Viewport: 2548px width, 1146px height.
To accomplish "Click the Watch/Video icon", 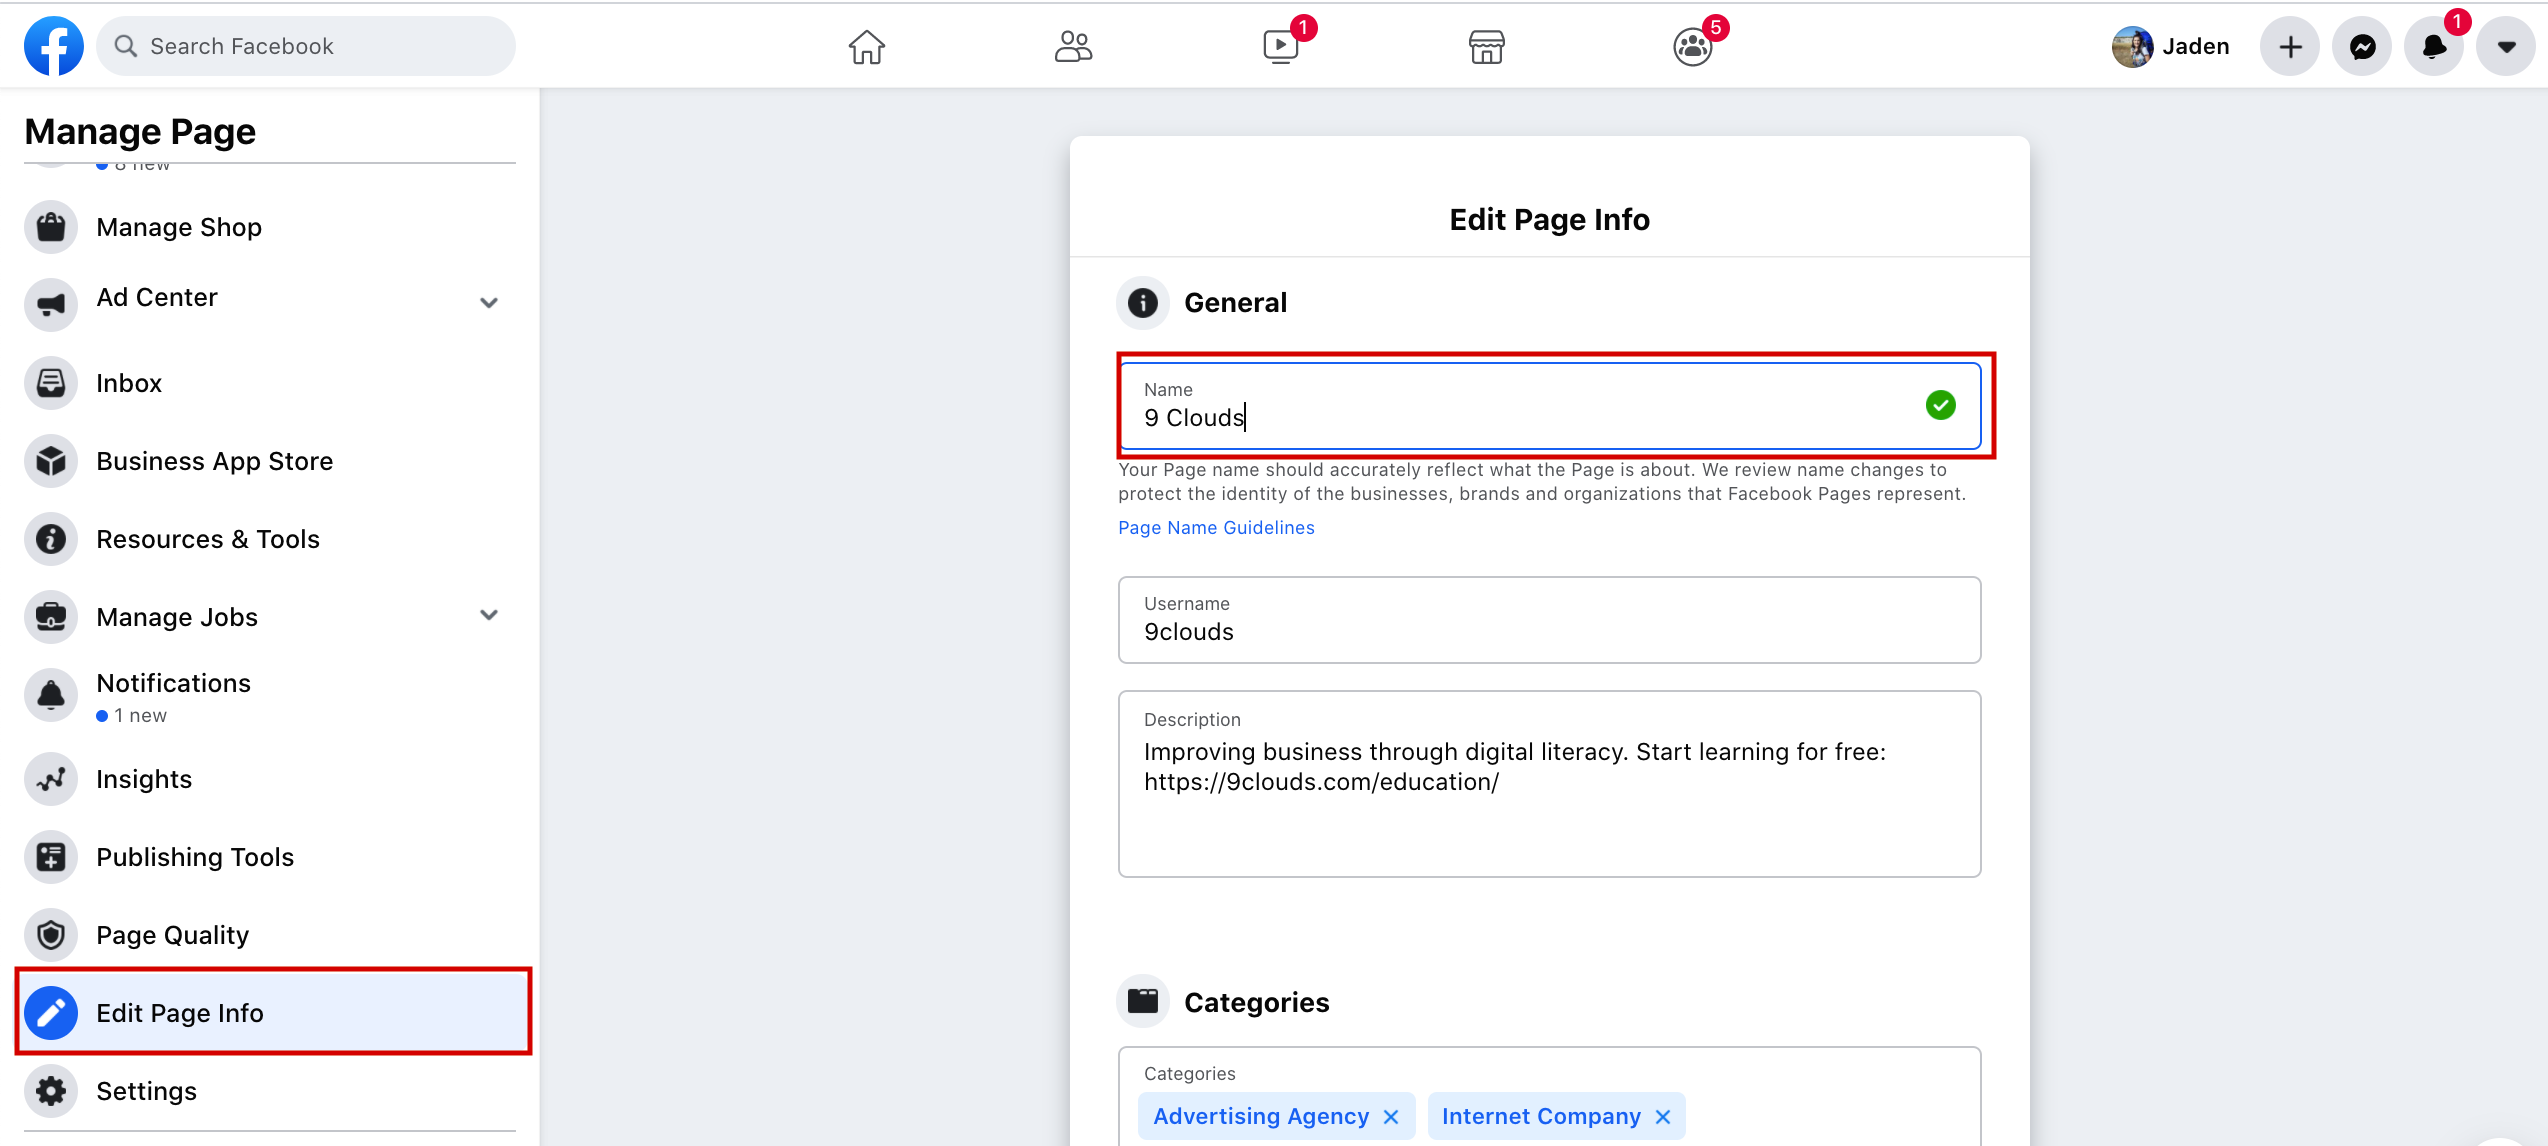I will pos(1280,46).
